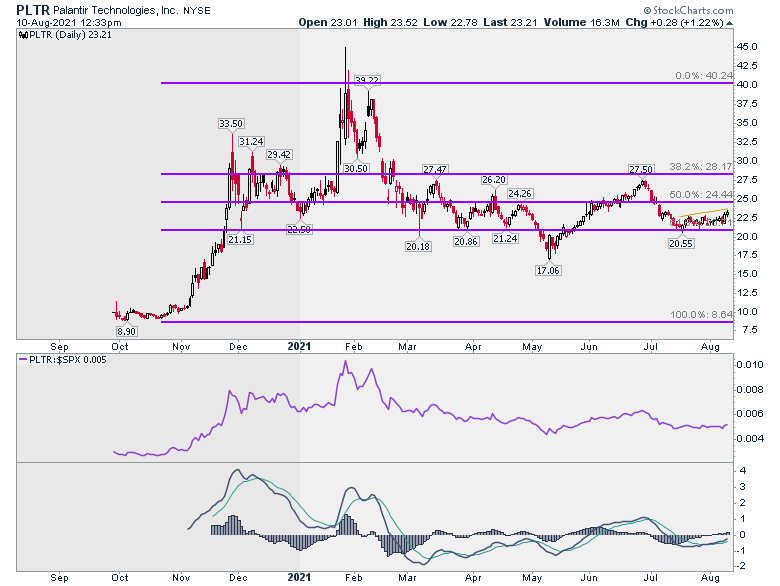Click the 38.2%: 28.17 Fibonacci label
This screenshot has width=780, height=586.
pyautogui.click(x=701, y=167)
